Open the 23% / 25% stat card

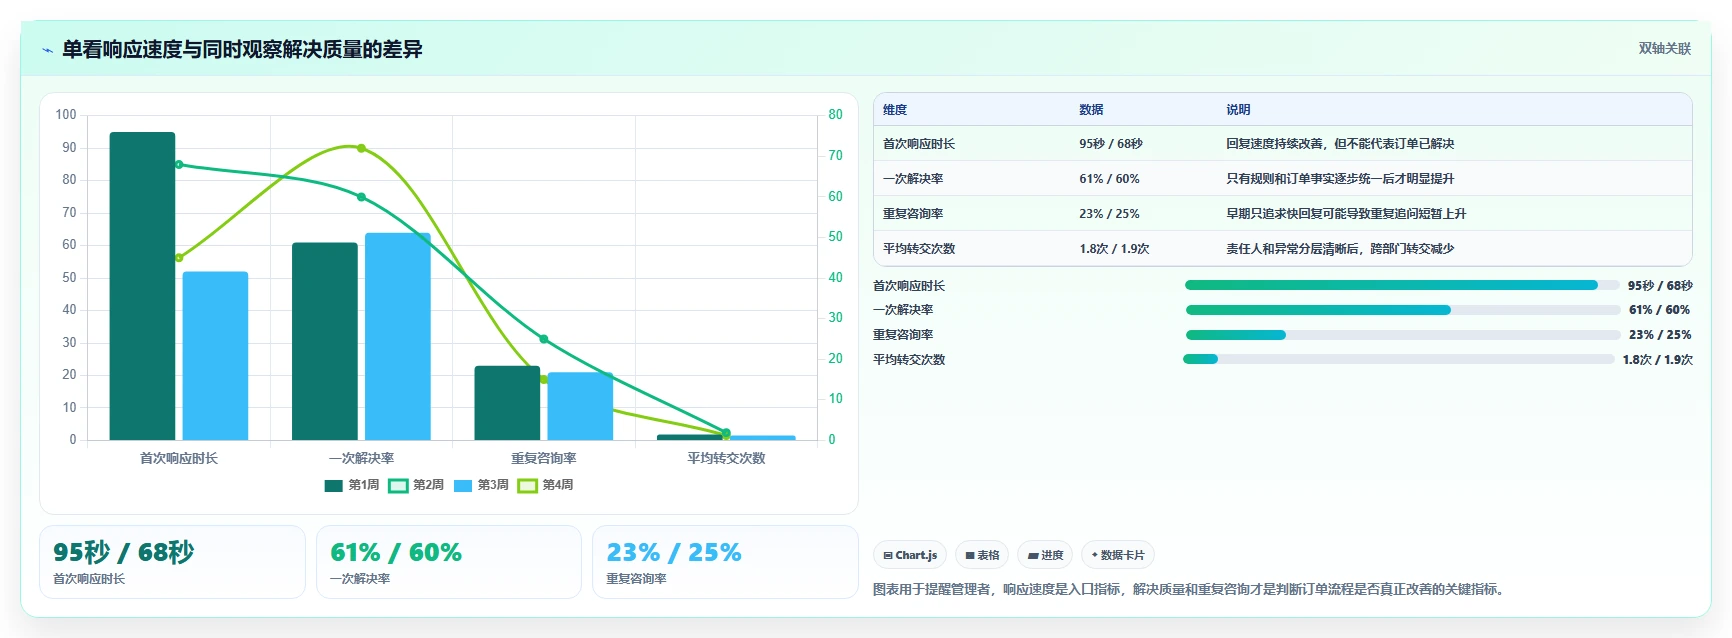[x=725, y=562]
